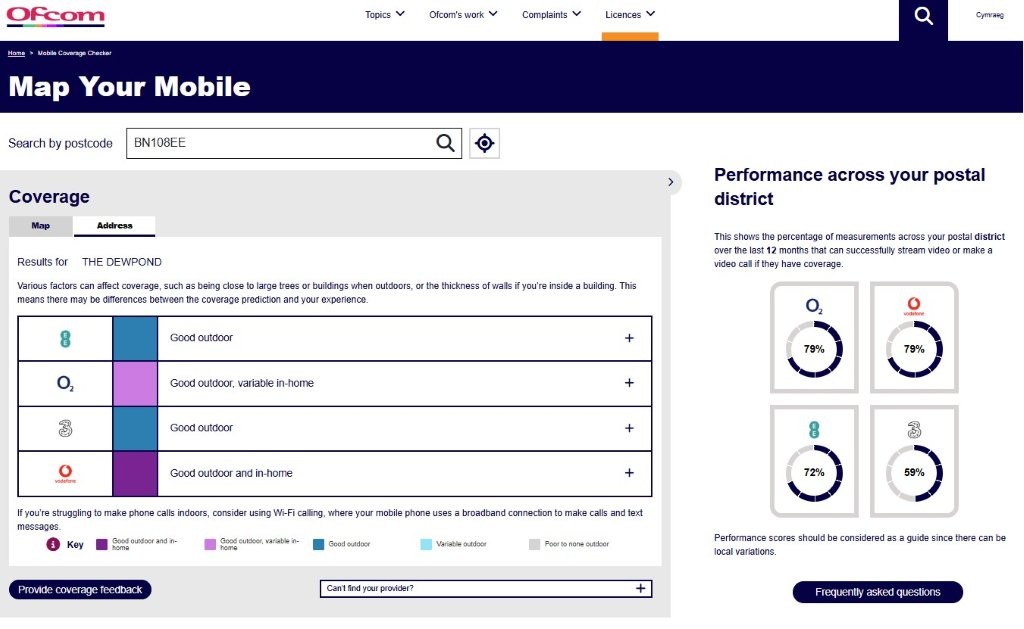Switch to the Map tab
This screenshot has width=1024, height=629.
41,226
